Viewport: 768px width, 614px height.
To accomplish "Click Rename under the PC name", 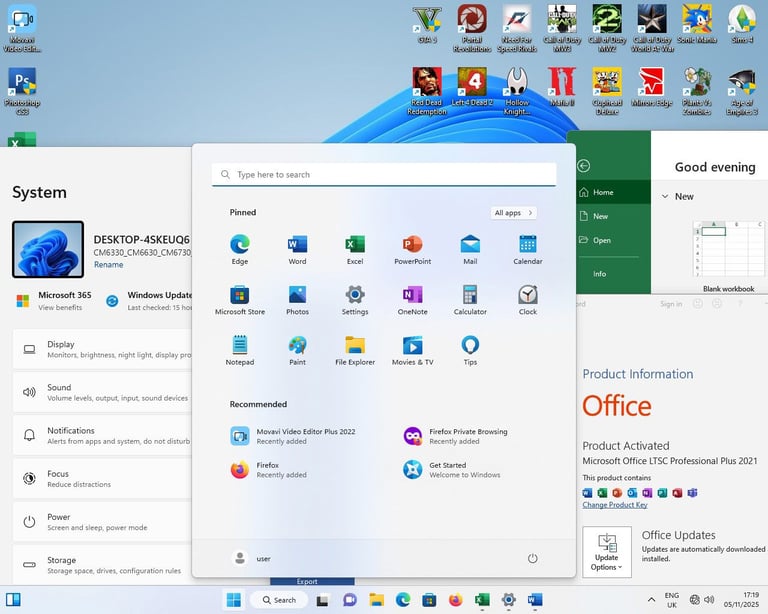I will tap(108, 265).
